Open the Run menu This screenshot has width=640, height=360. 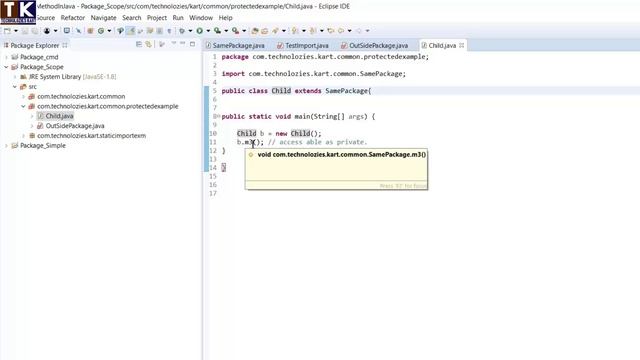point(178,18)
